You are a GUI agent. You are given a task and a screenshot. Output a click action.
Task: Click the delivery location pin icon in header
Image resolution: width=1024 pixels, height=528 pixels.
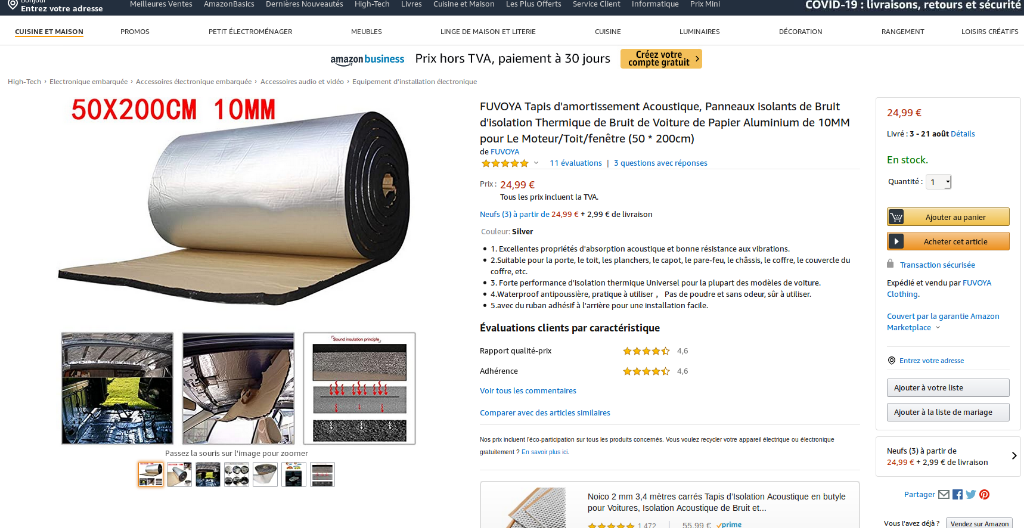[x=12, y=5]
